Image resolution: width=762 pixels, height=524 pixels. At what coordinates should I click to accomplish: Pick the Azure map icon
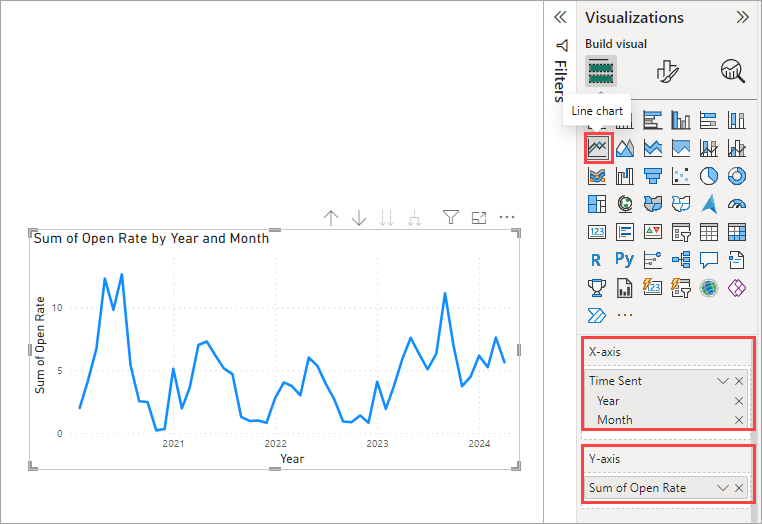click(x=709, y=204)
